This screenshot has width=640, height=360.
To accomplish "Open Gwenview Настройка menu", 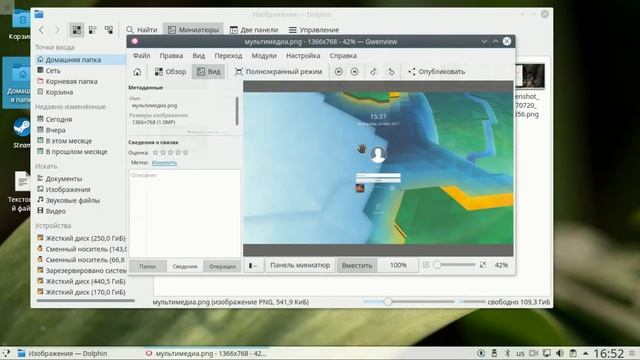I will click(x=303, y=56).
